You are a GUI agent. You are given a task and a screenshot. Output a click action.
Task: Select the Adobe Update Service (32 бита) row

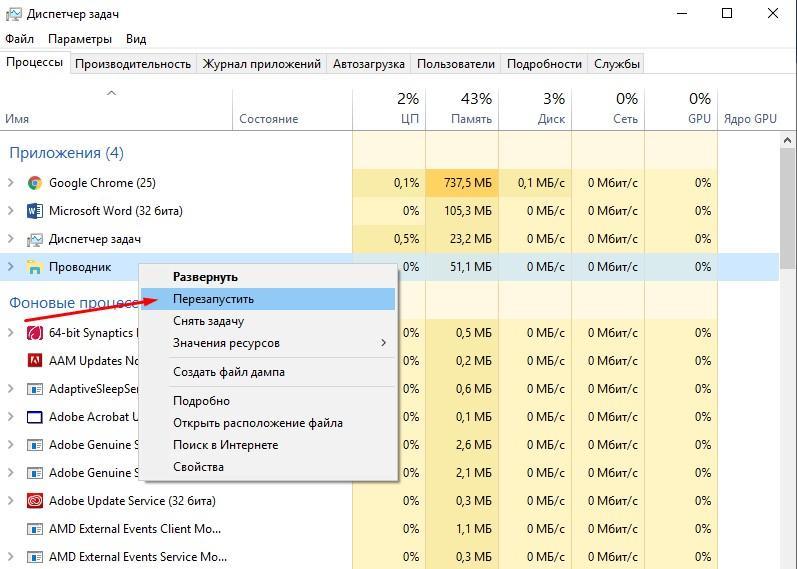pos(389,501)
